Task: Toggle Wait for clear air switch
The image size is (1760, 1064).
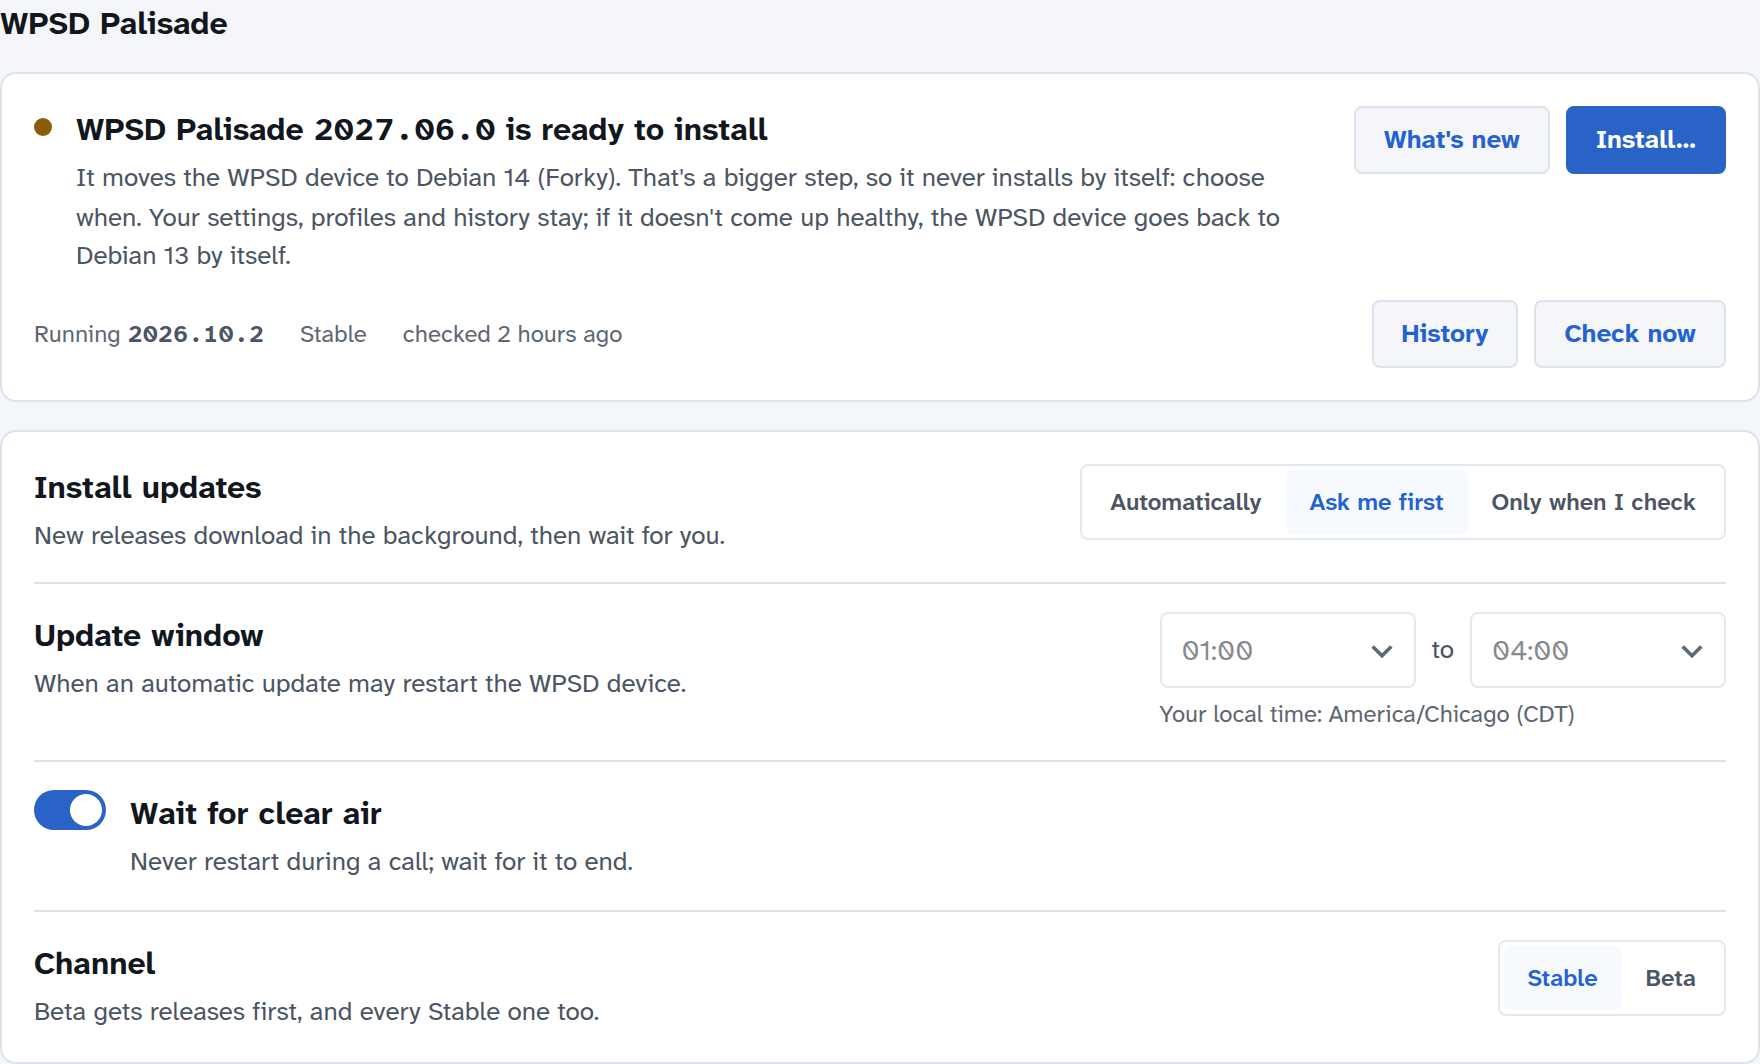Action: coord(70,810)
